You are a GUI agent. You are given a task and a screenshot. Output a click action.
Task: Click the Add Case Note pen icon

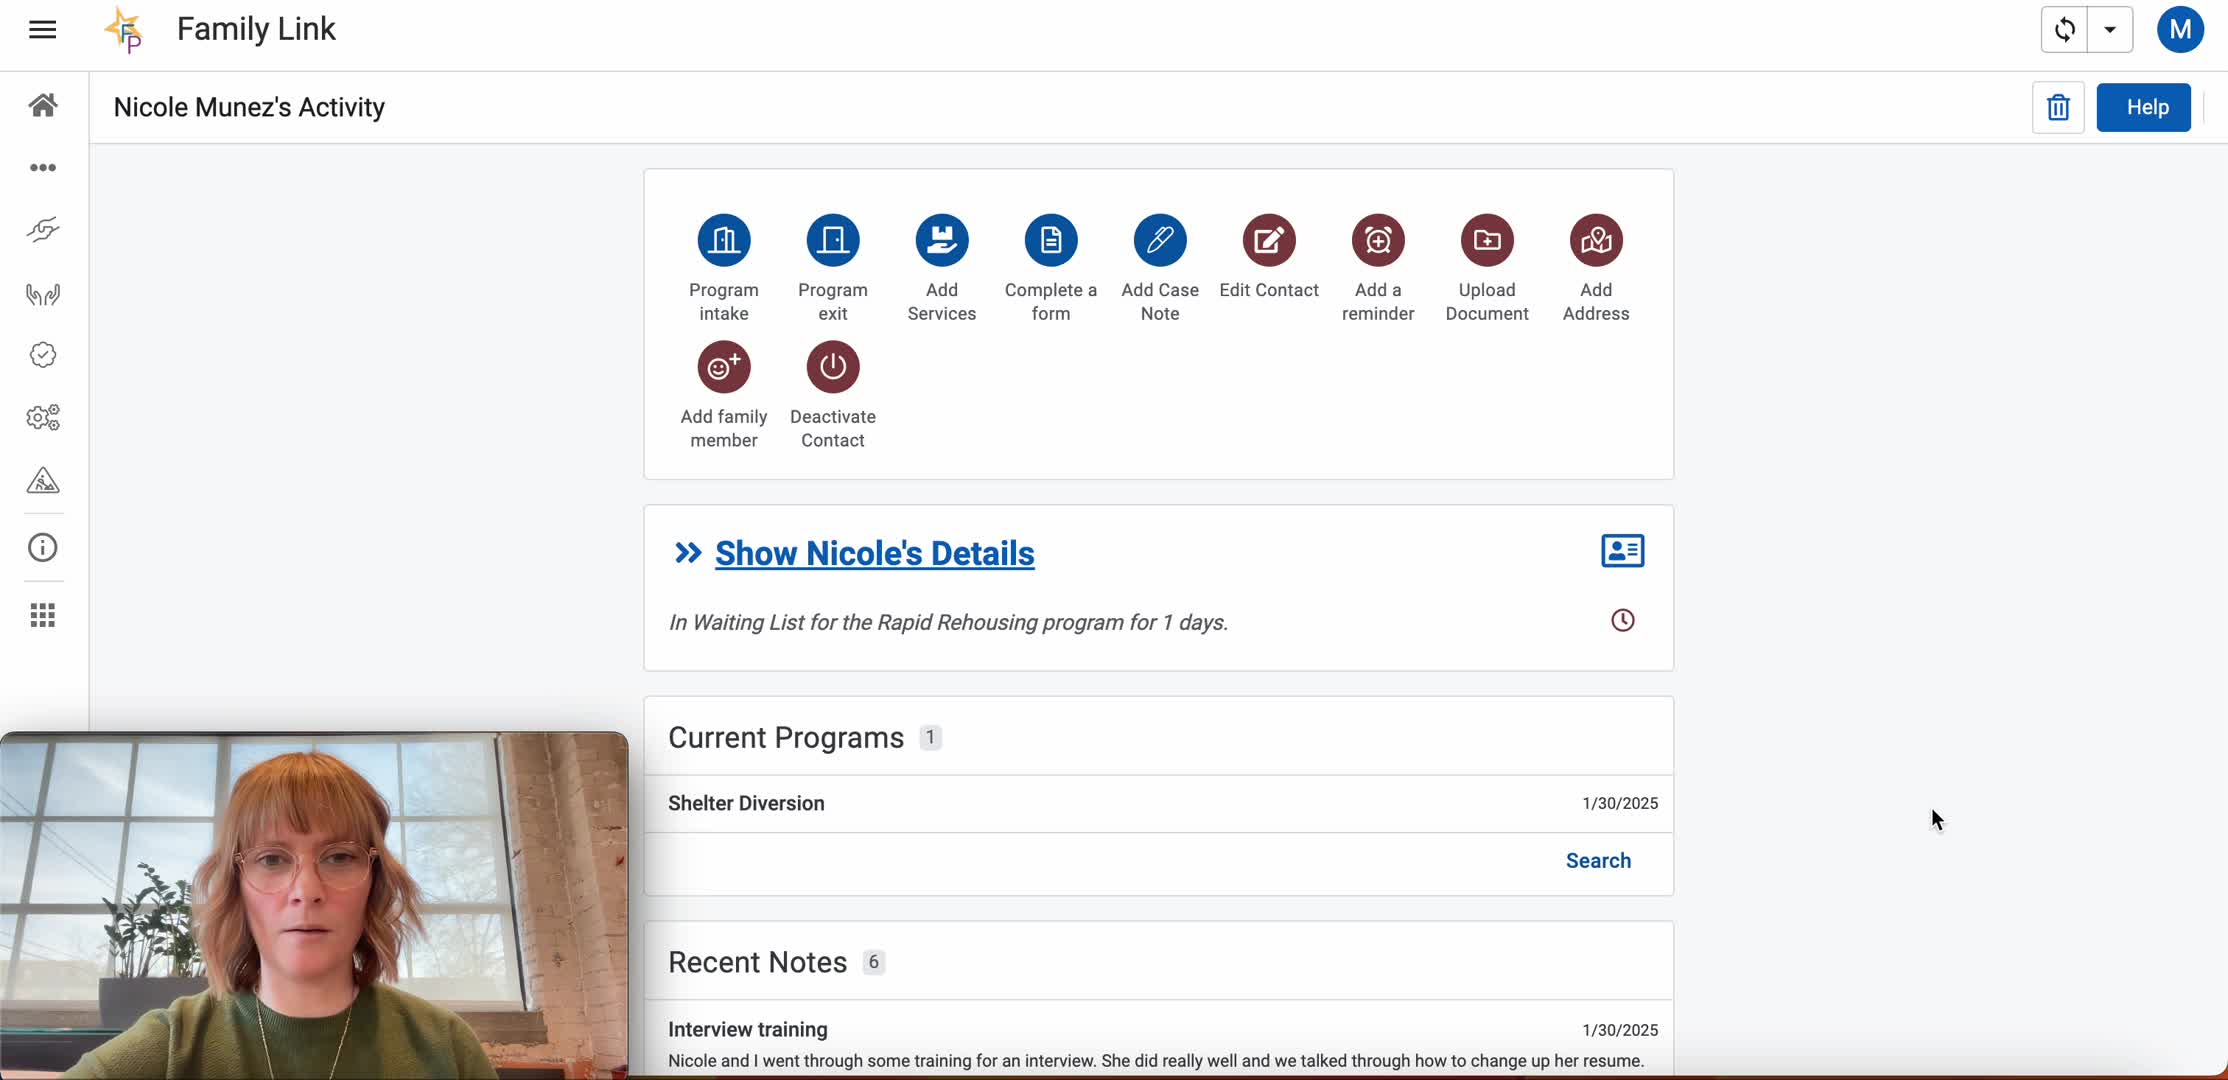click(x=1160, y=240)
